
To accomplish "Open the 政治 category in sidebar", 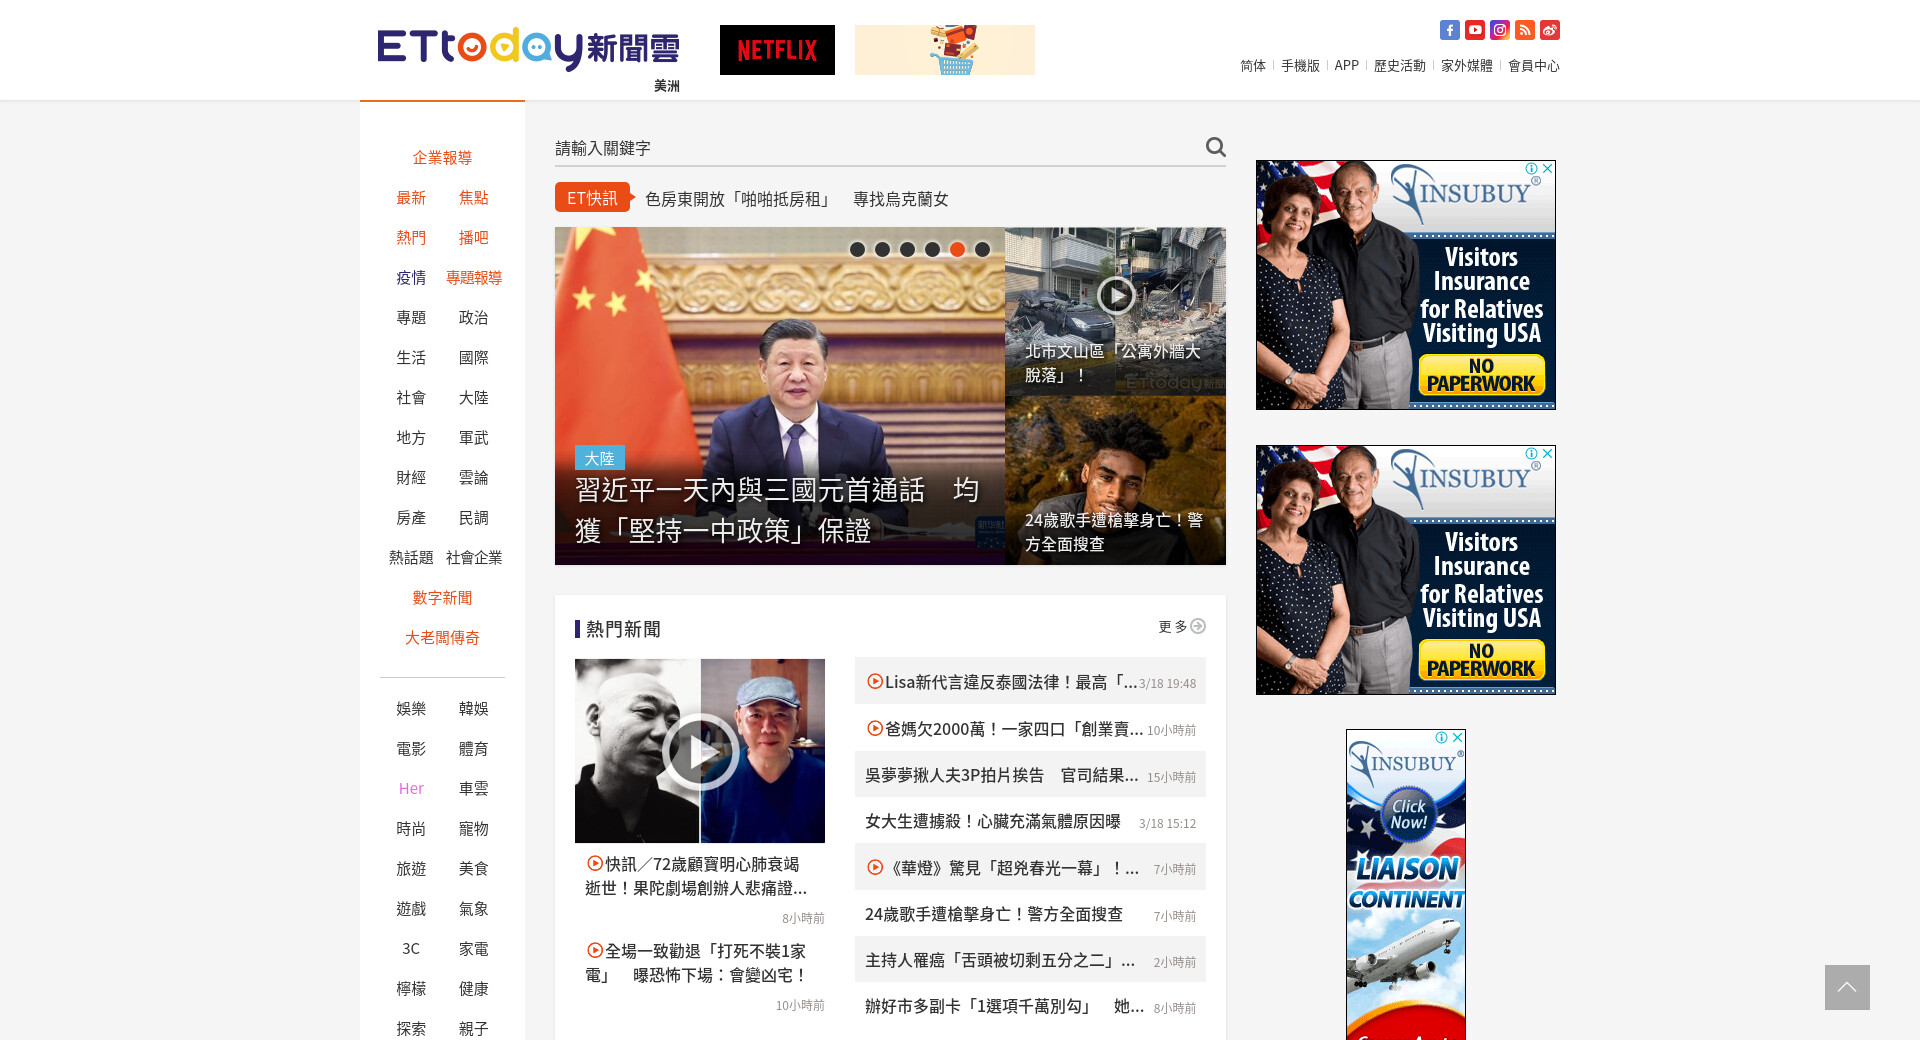I will [x=473, y=318].
